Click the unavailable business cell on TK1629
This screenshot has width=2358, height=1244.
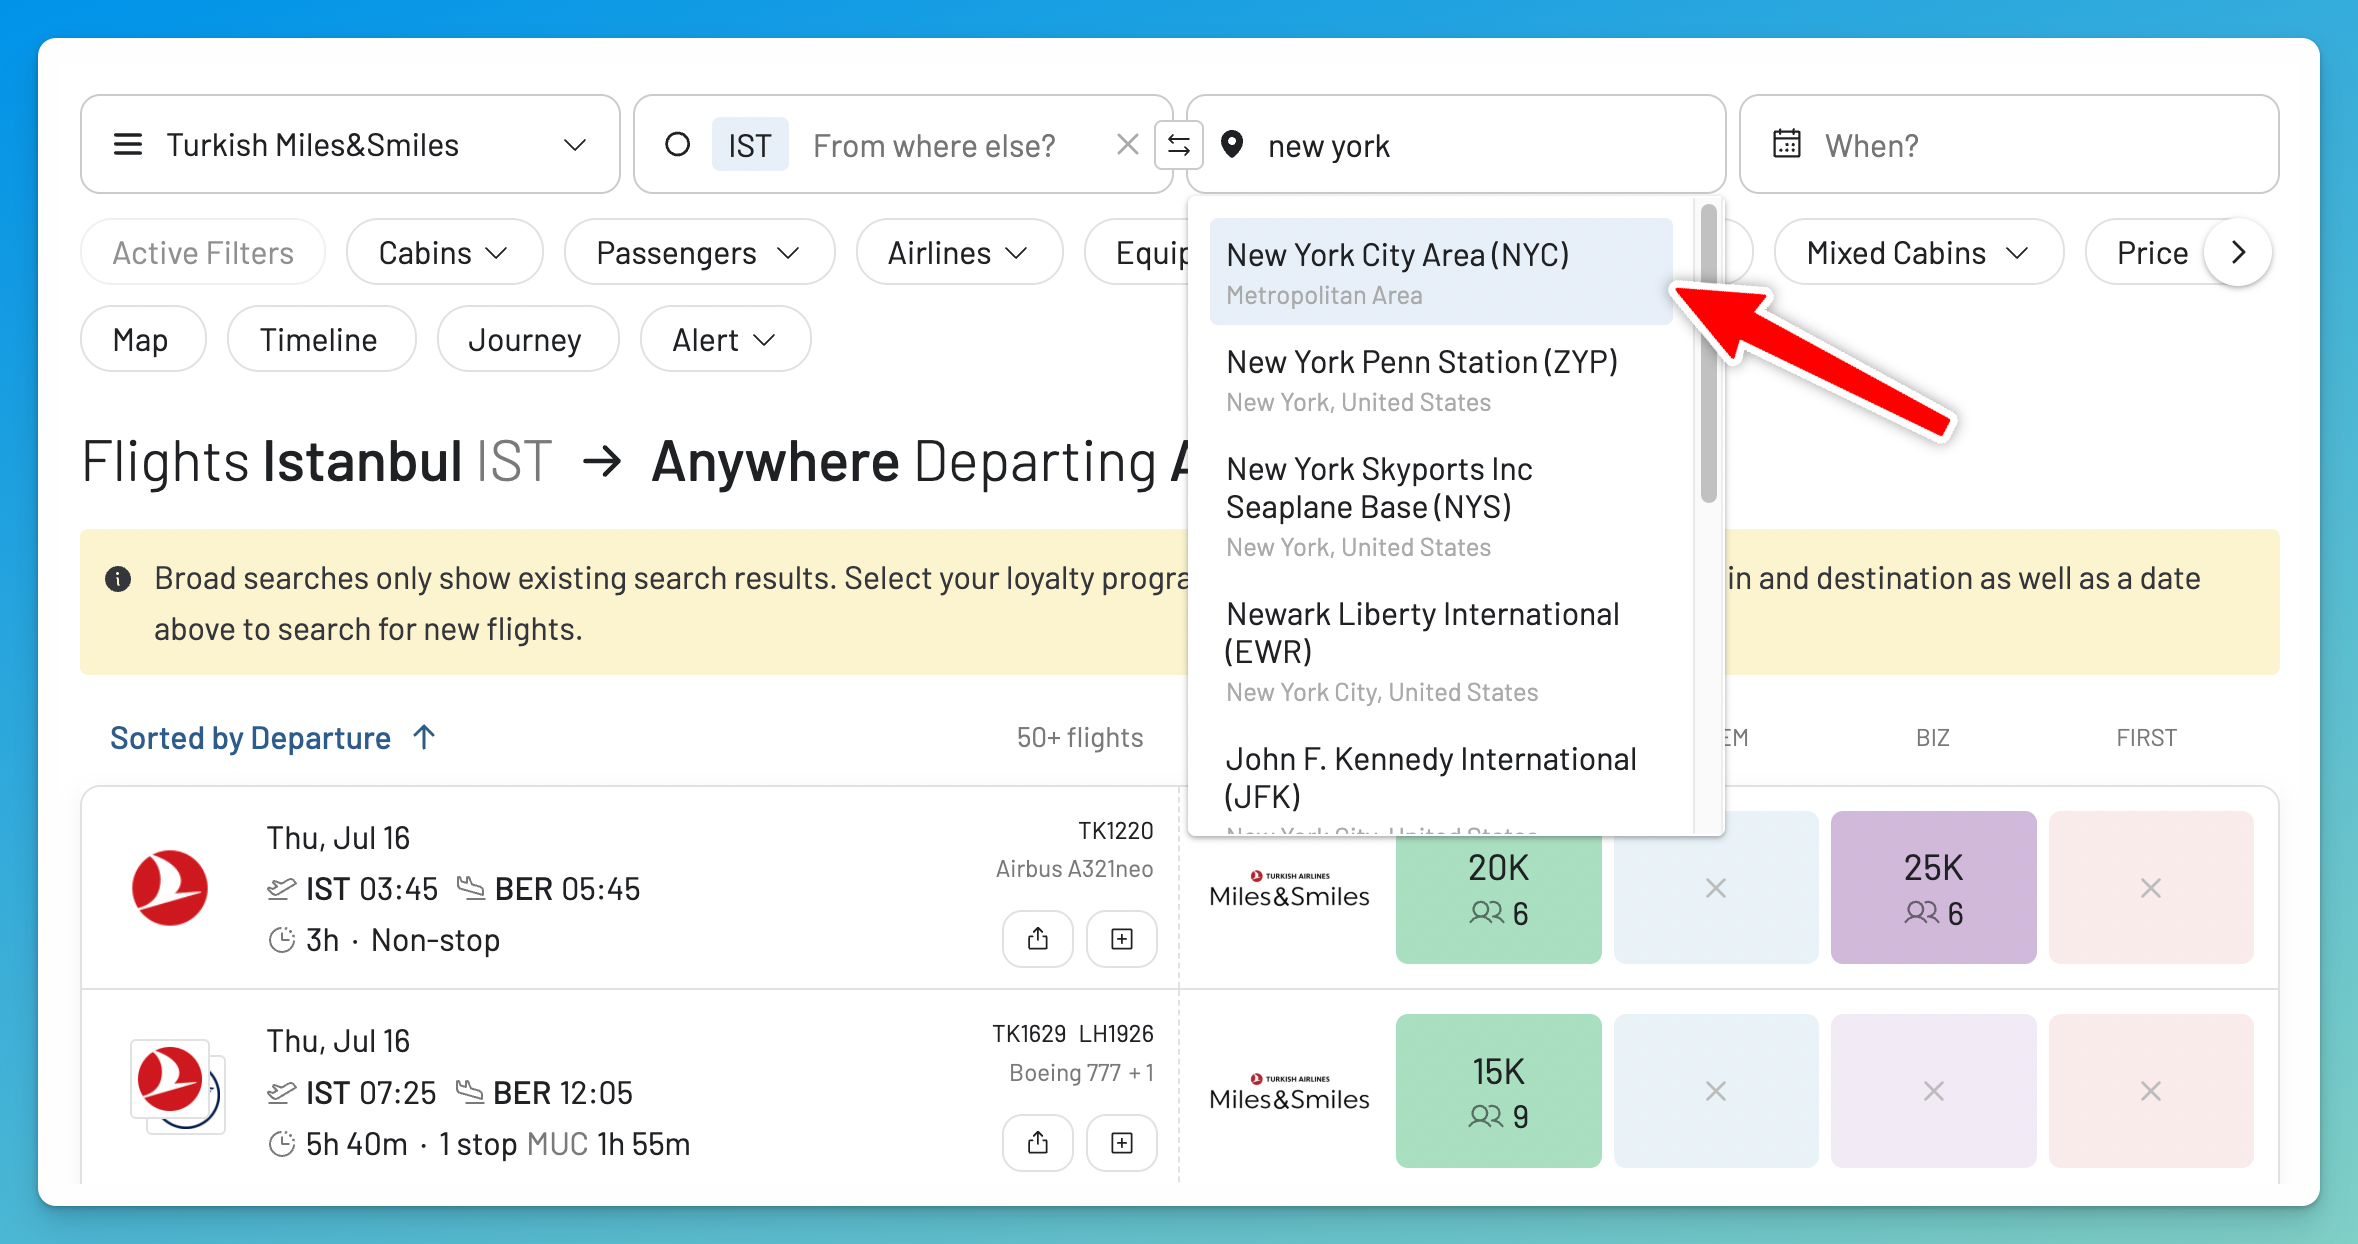[1933, 1091]
